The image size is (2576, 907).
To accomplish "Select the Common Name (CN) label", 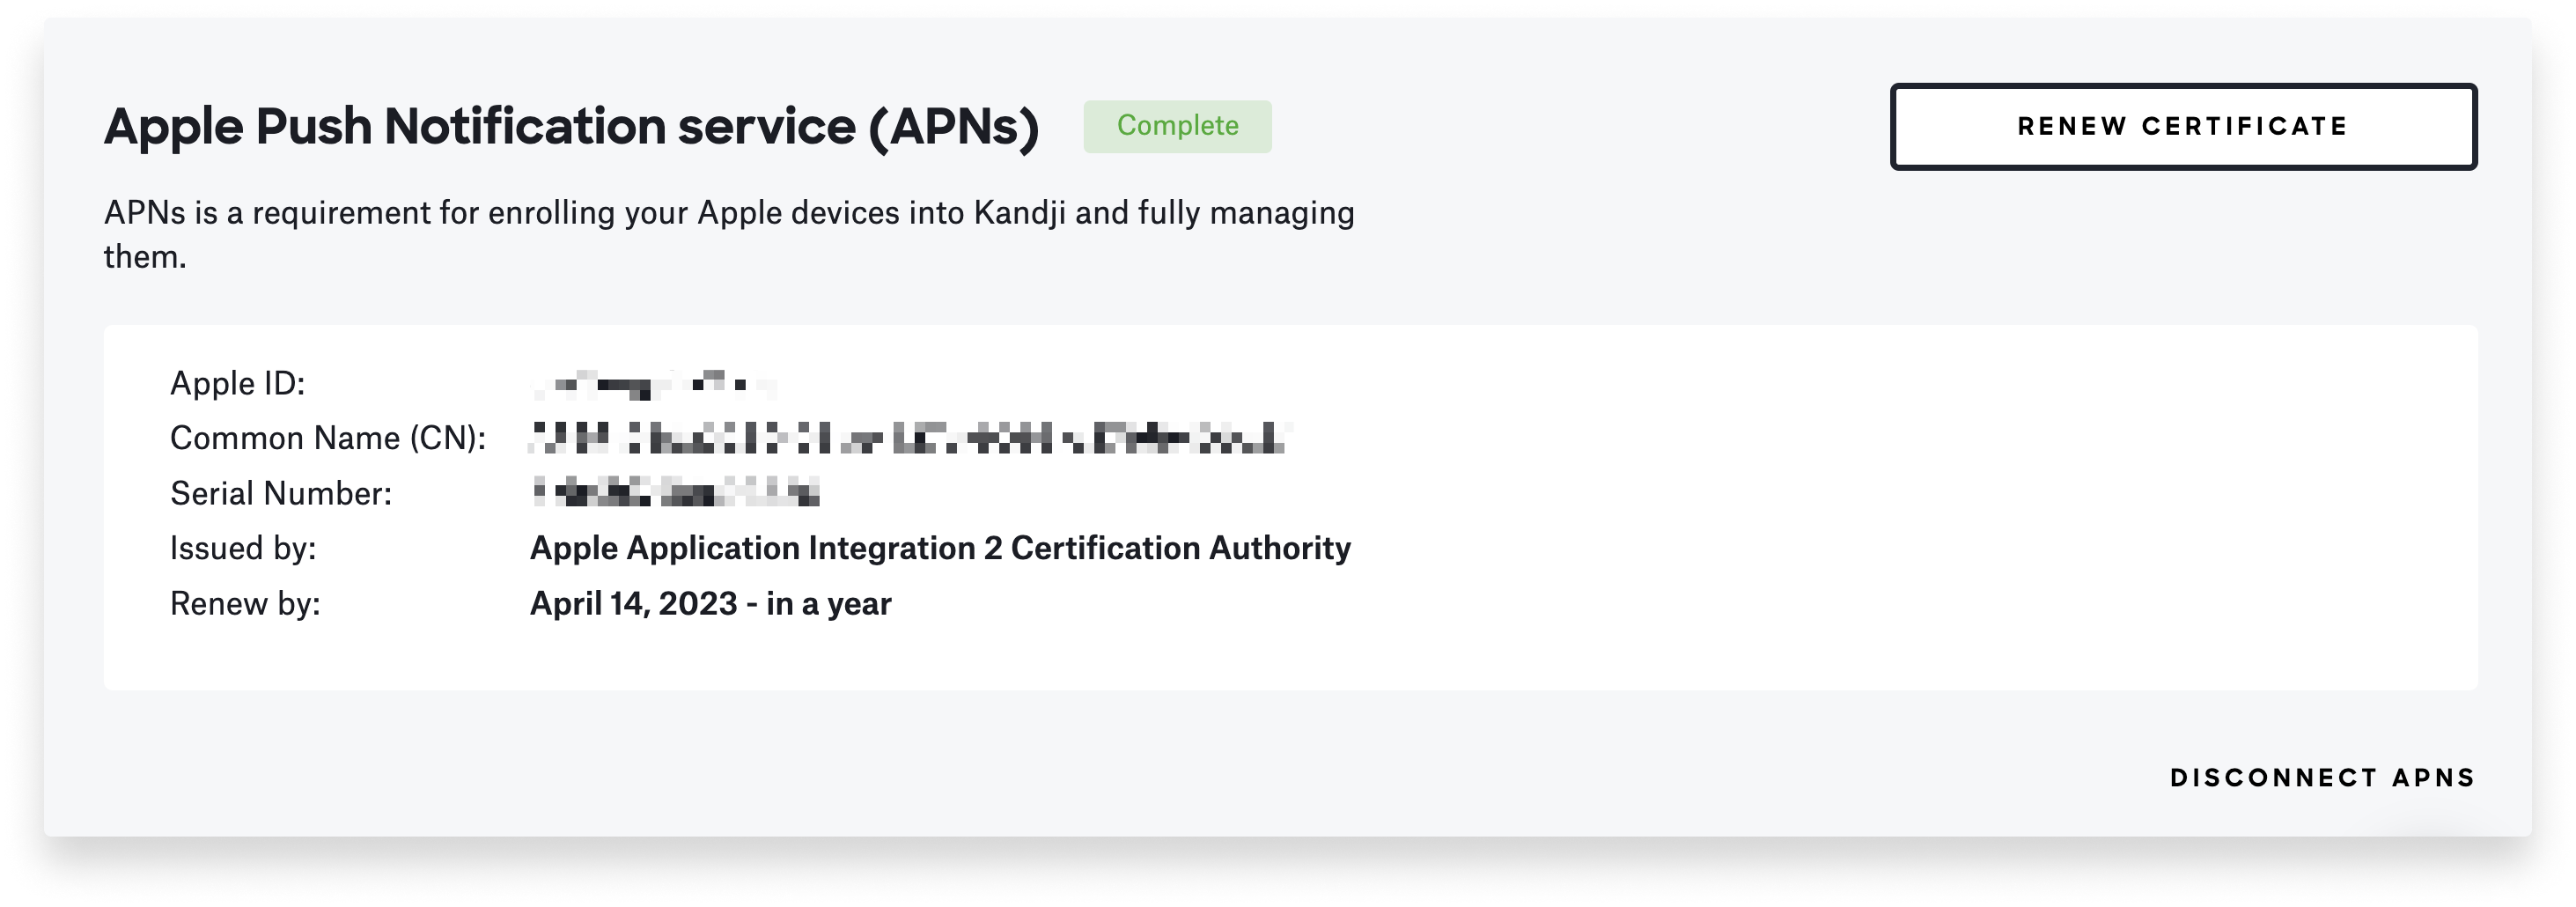I will click(330, 438).
